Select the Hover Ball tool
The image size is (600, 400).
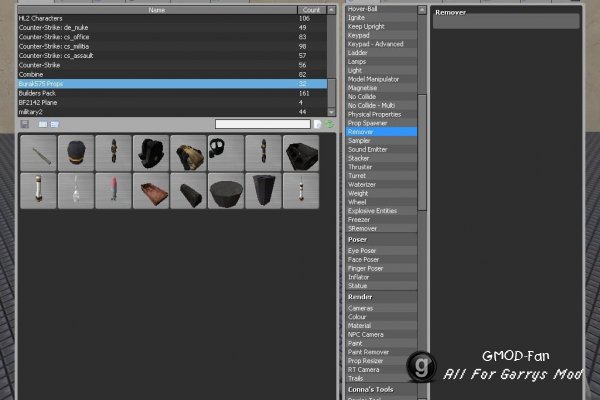click(x=381, y=9)
